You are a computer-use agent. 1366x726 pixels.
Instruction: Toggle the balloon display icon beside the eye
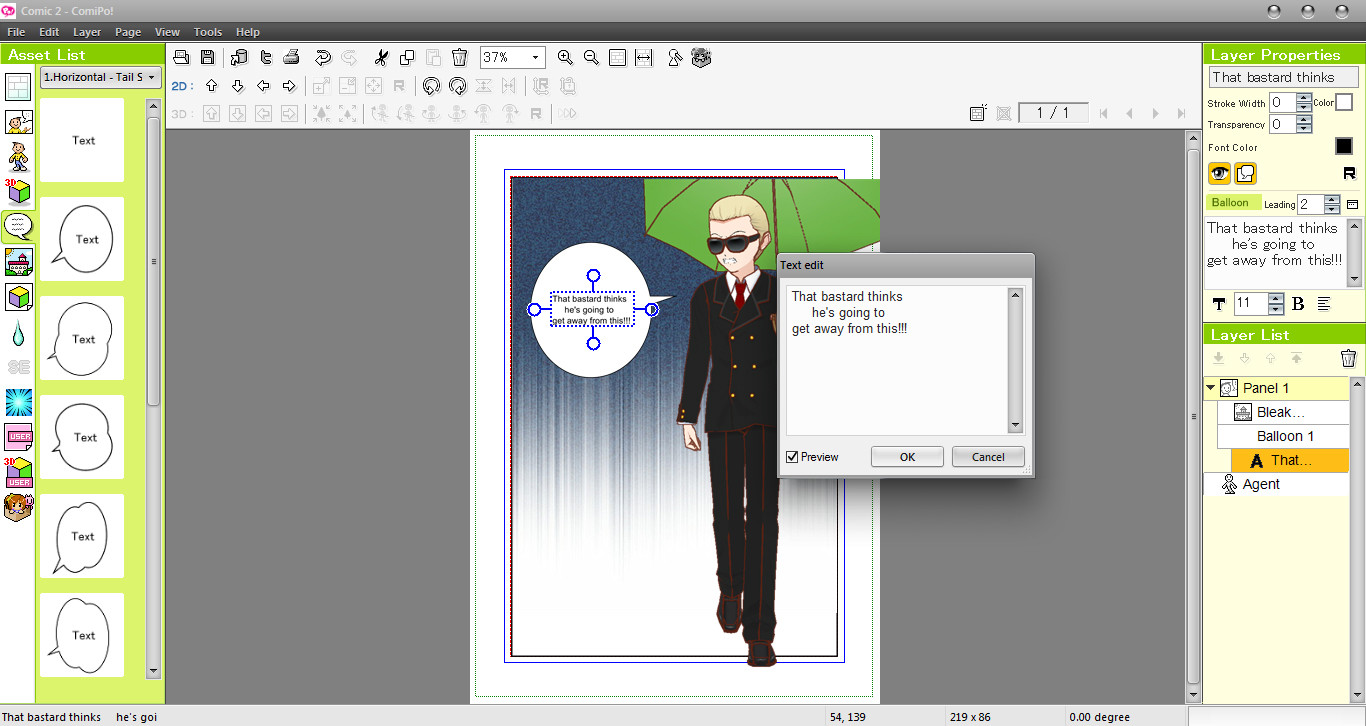(1245, 173)
